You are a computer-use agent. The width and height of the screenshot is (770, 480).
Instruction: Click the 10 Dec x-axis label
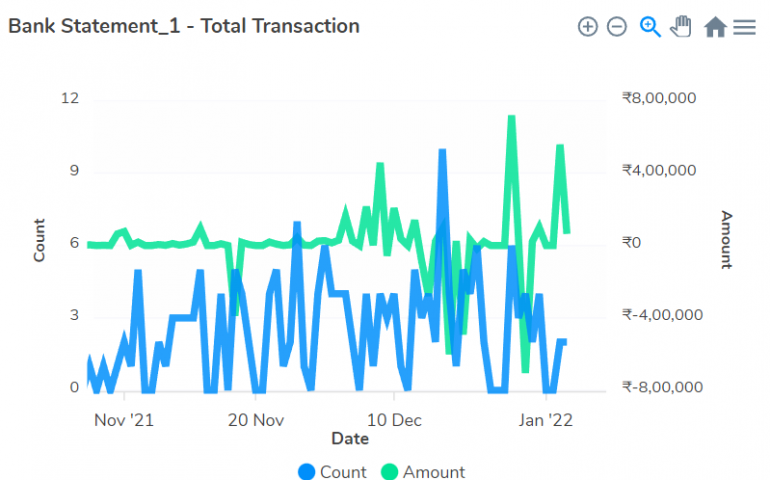point(393,420)
